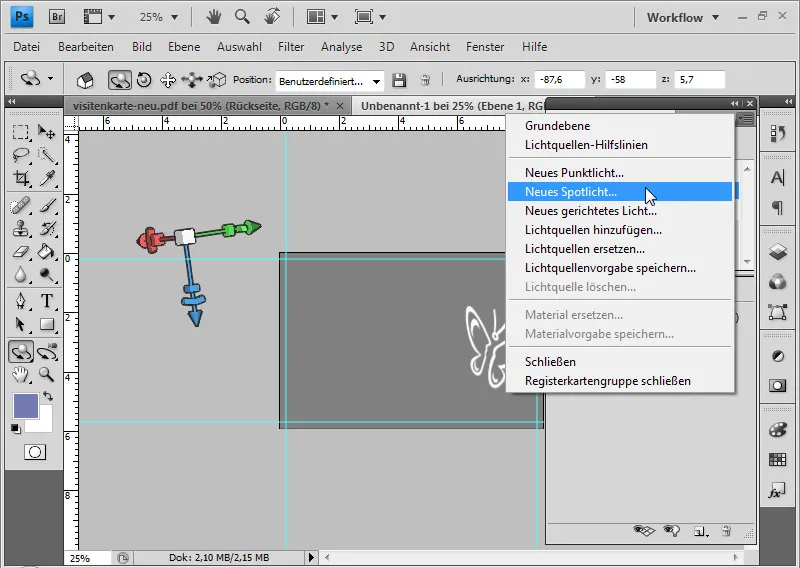Select the Clone Stamp tool
800x568 pixels.
coord(20,229)
